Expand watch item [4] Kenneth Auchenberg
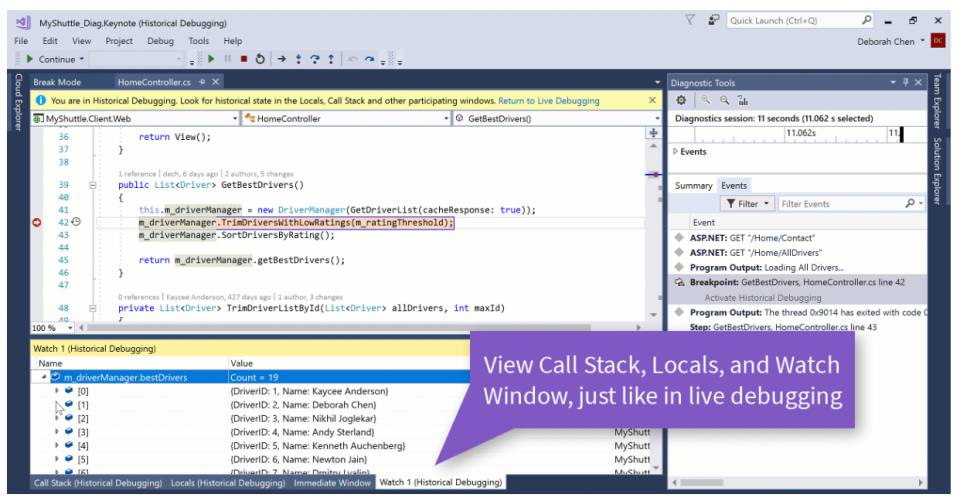This screenshot has height=501, width=960. [57, 445]
